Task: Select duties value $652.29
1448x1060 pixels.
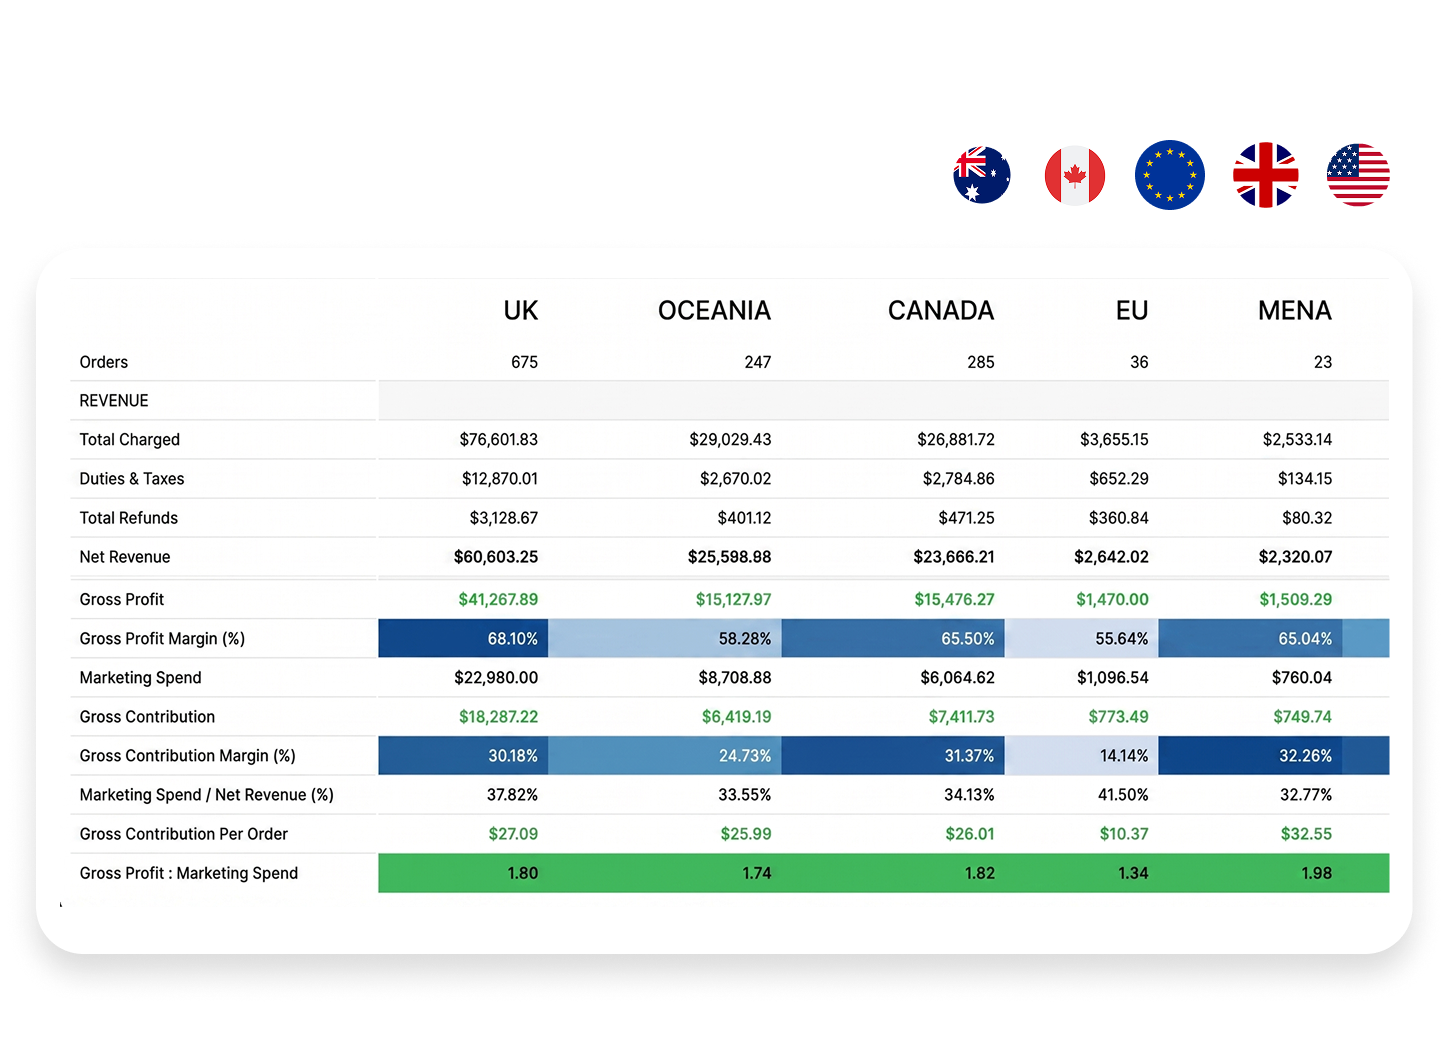Action: click(x=1119, y=479)
